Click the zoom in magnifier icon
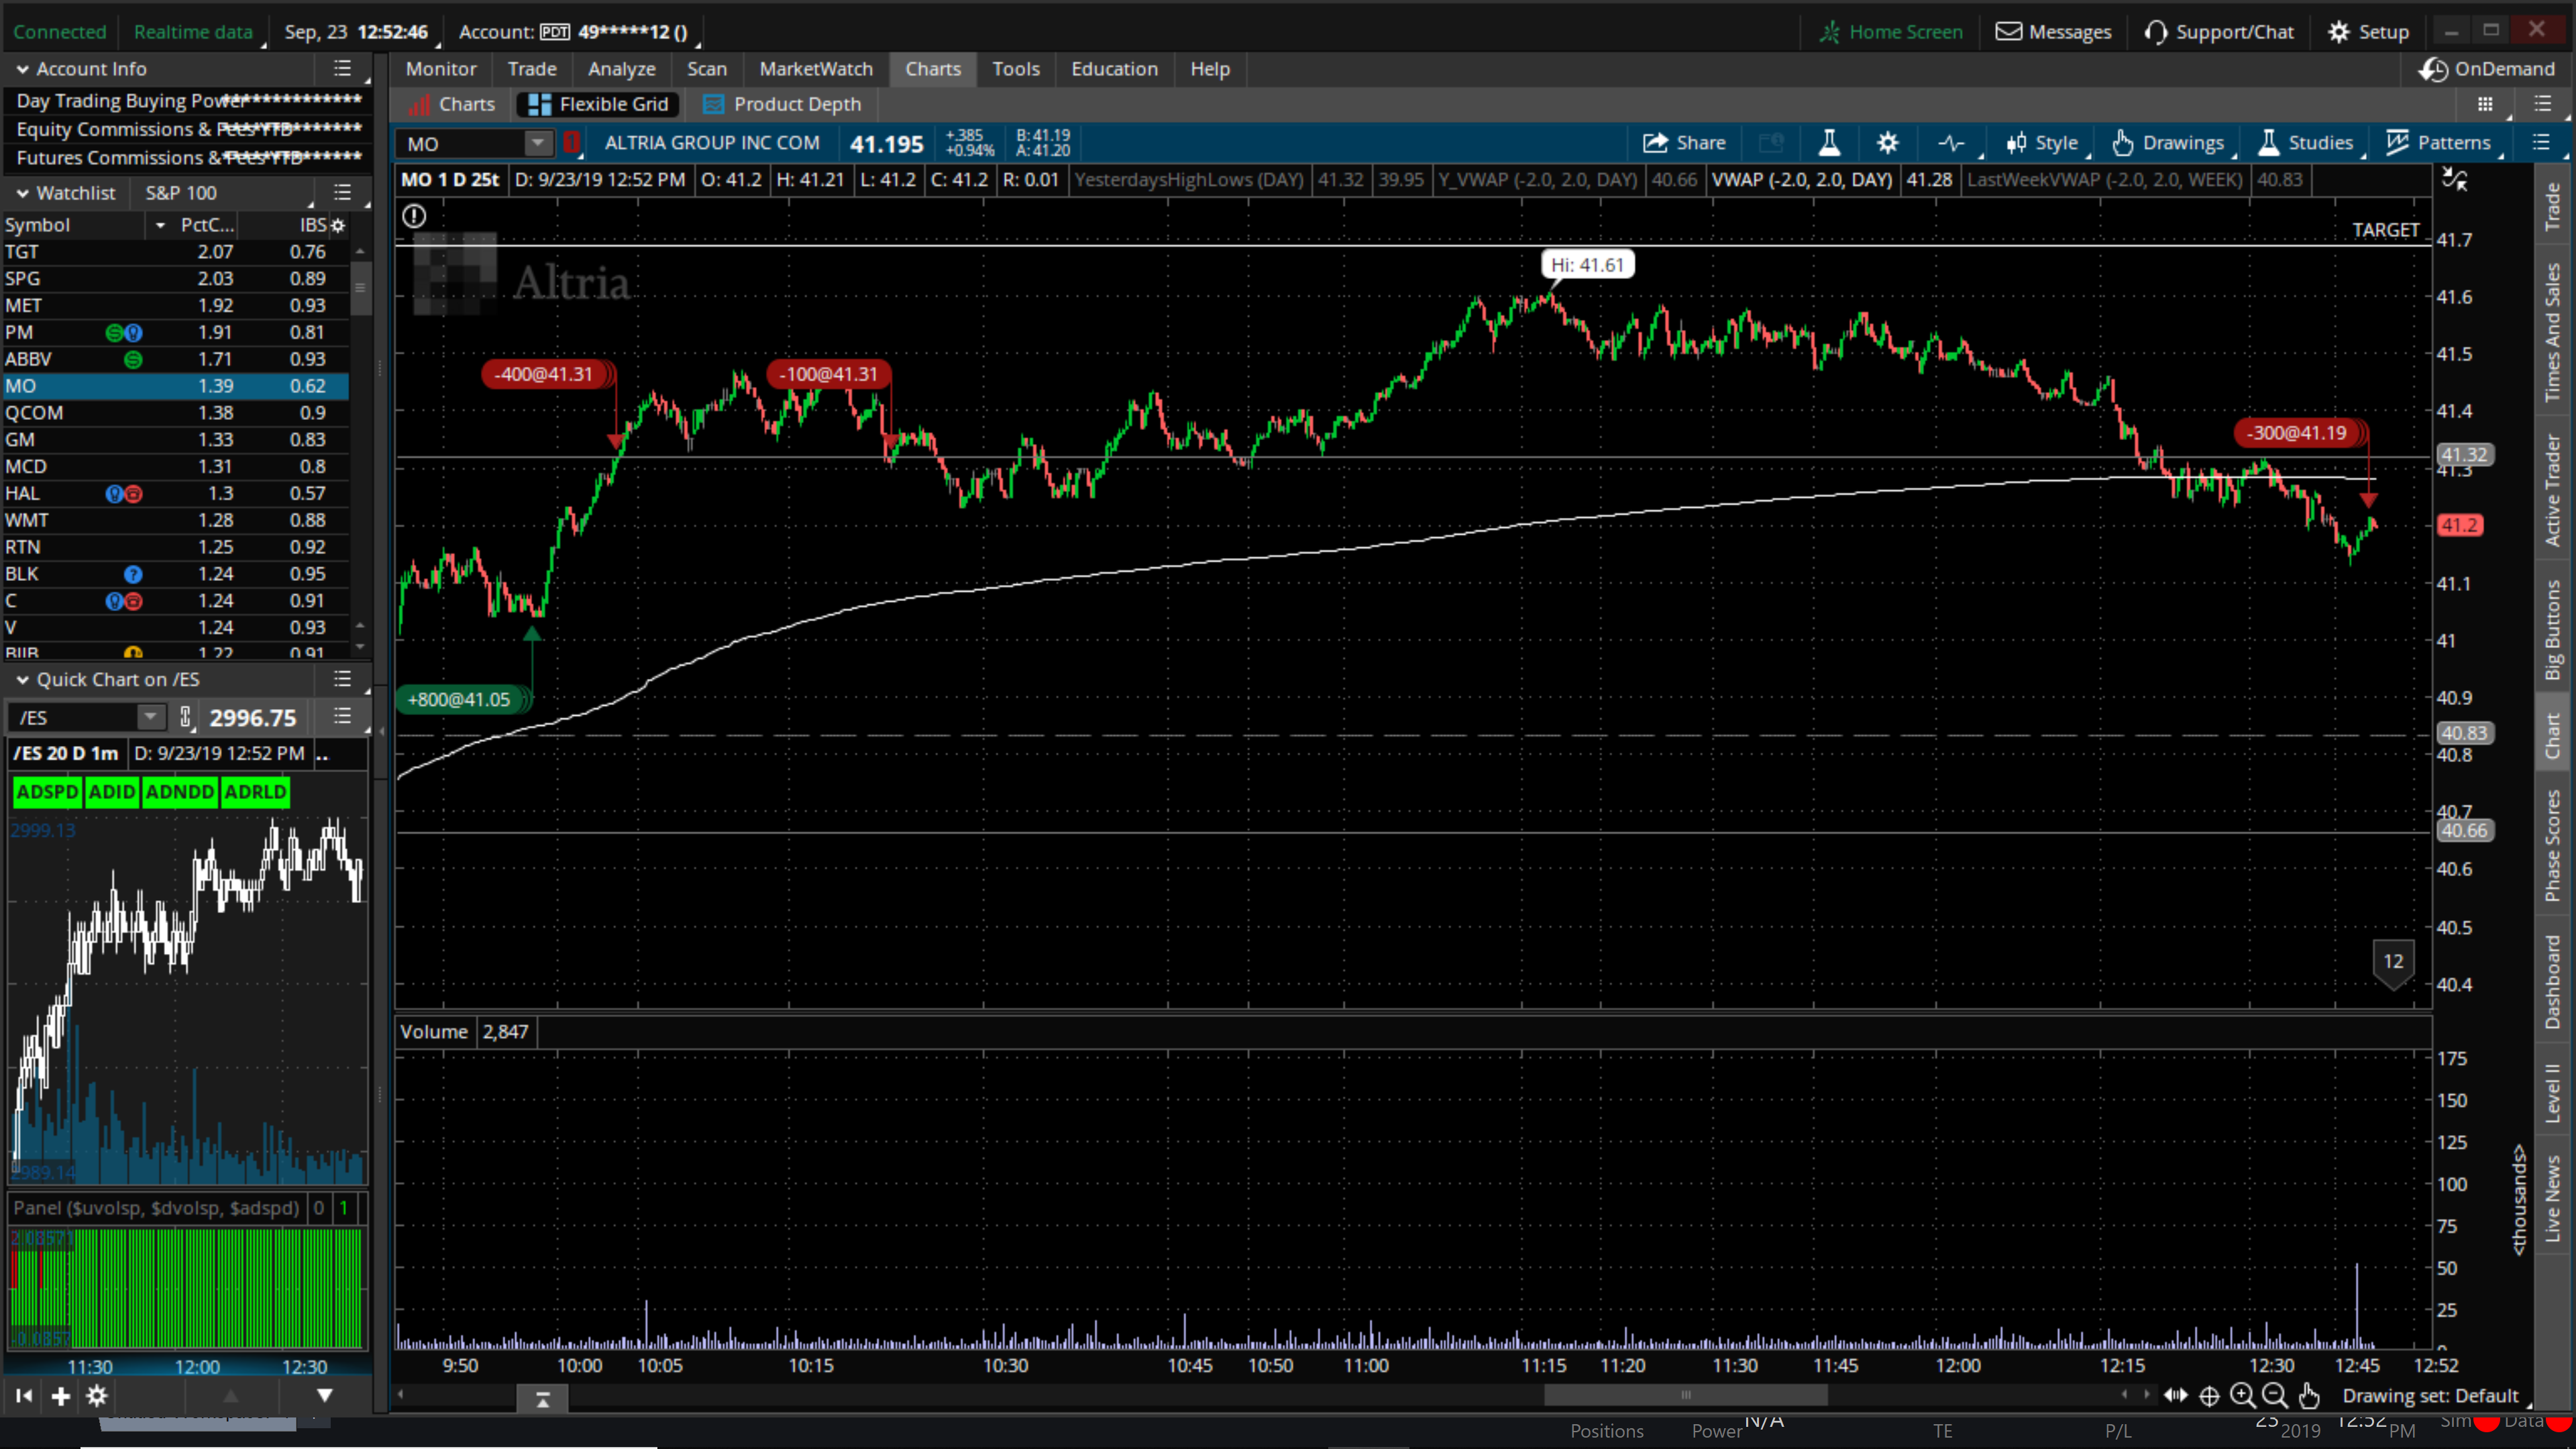The height and width of the screenshot is (1449, 2576). 2242,1395
